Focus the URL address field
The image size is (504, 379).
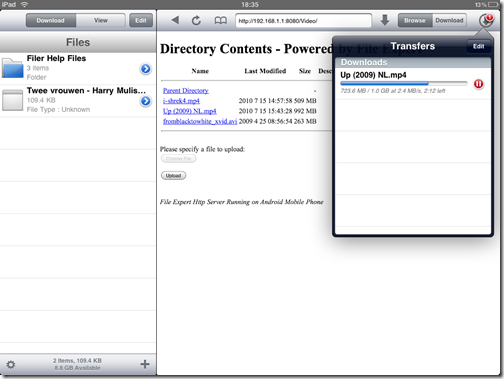[x=303, y=21]
